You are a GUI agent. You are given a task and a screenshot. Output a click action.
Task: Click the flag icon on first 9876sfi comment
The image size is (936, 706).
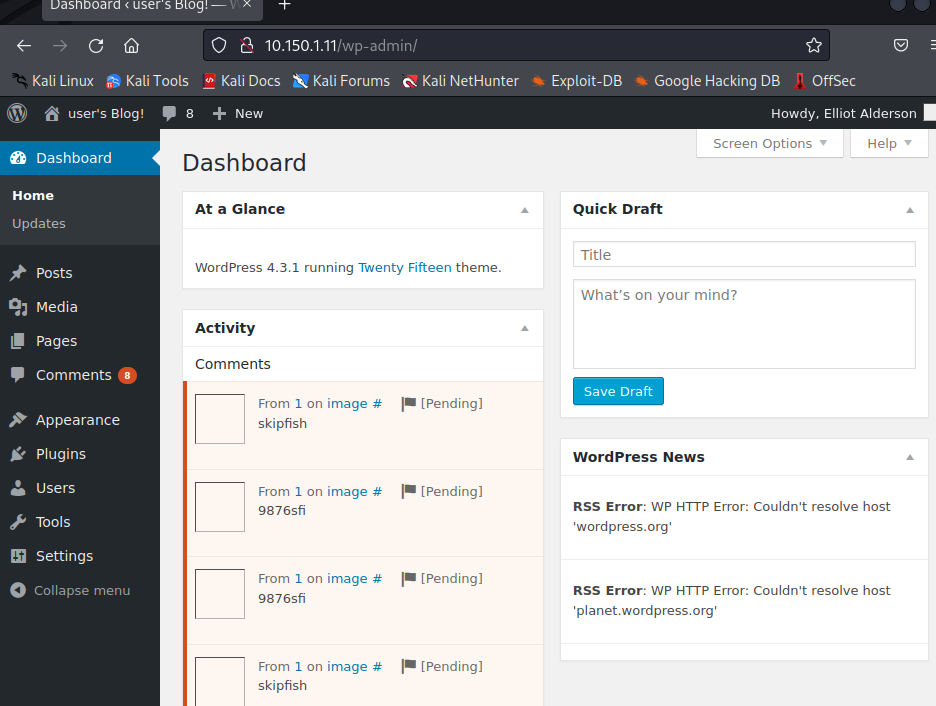pyautogui.click(x=409, y=492)
